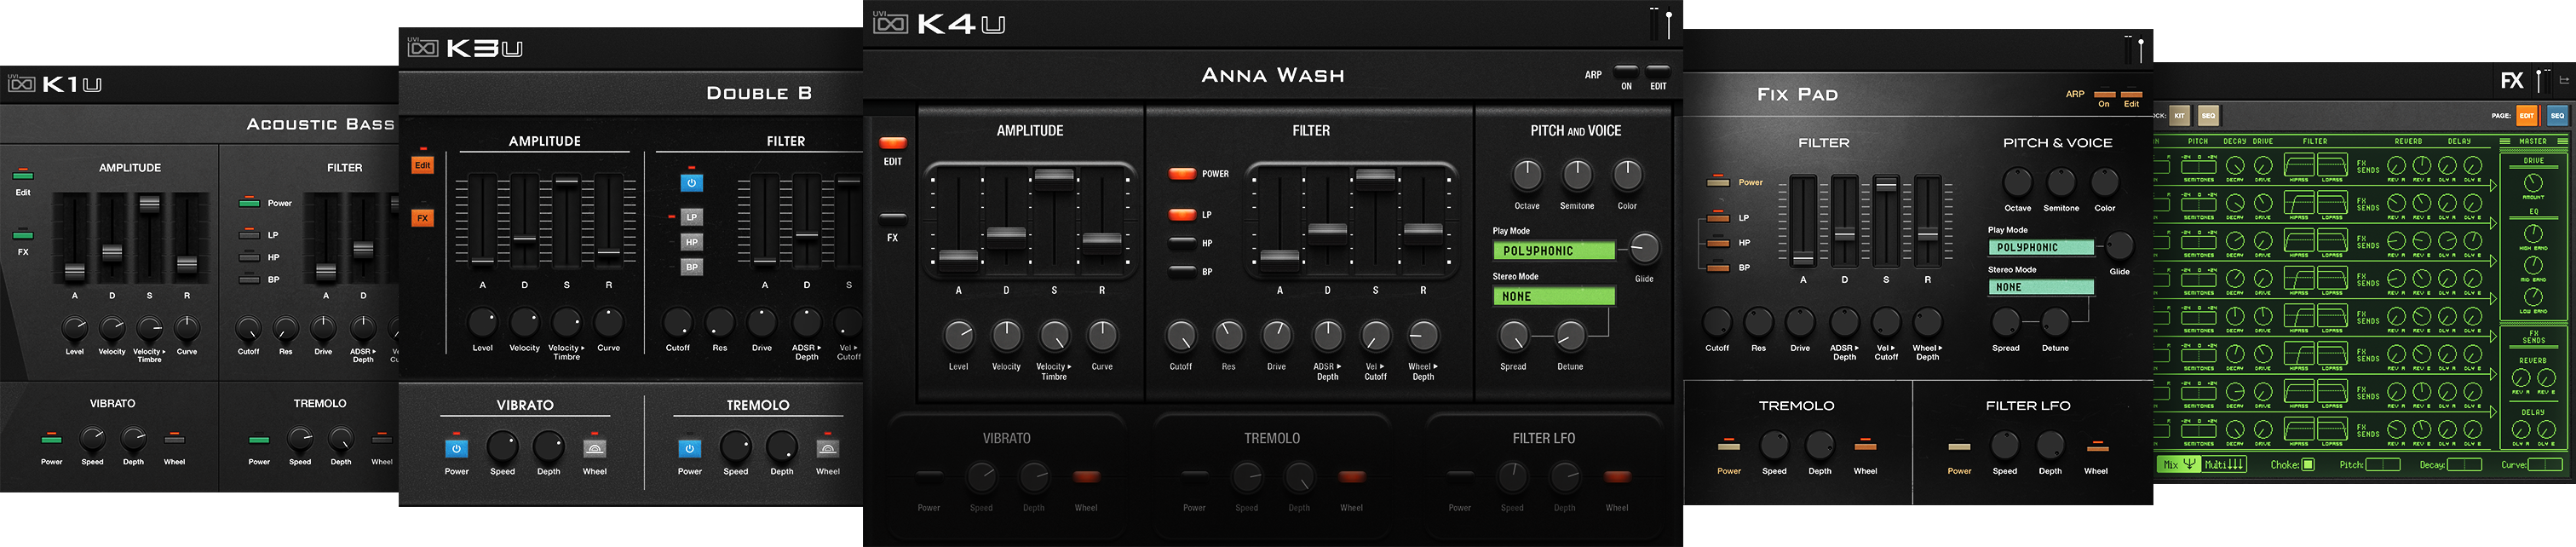2576x547 pixels.
Task: Click the Tremolo Speed knob in Fix Pad window
Action: tap(1774, 445)
